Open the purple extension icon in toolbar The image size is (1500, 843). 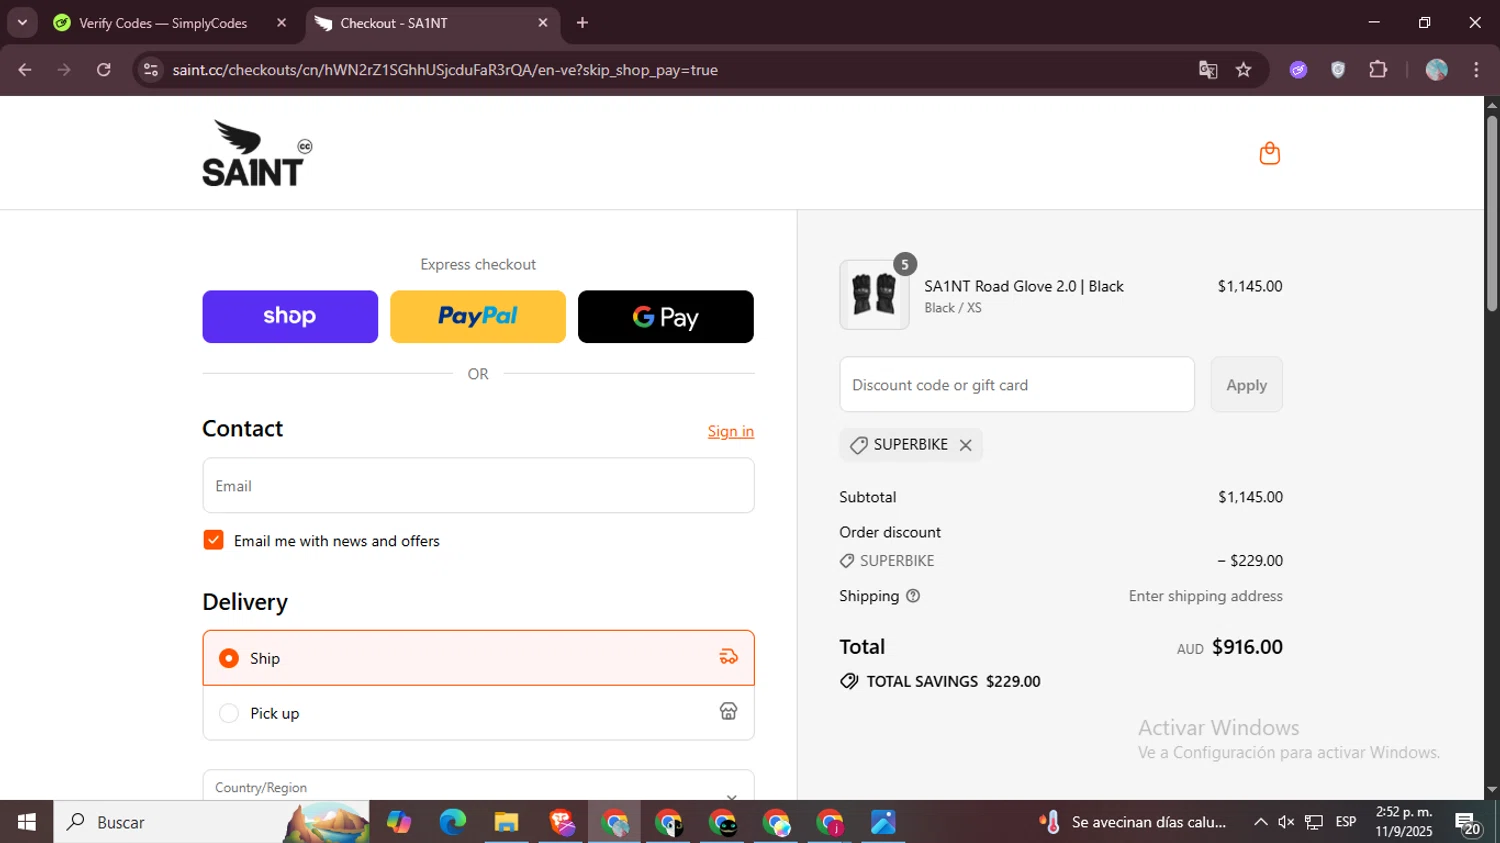(1298, 70)
